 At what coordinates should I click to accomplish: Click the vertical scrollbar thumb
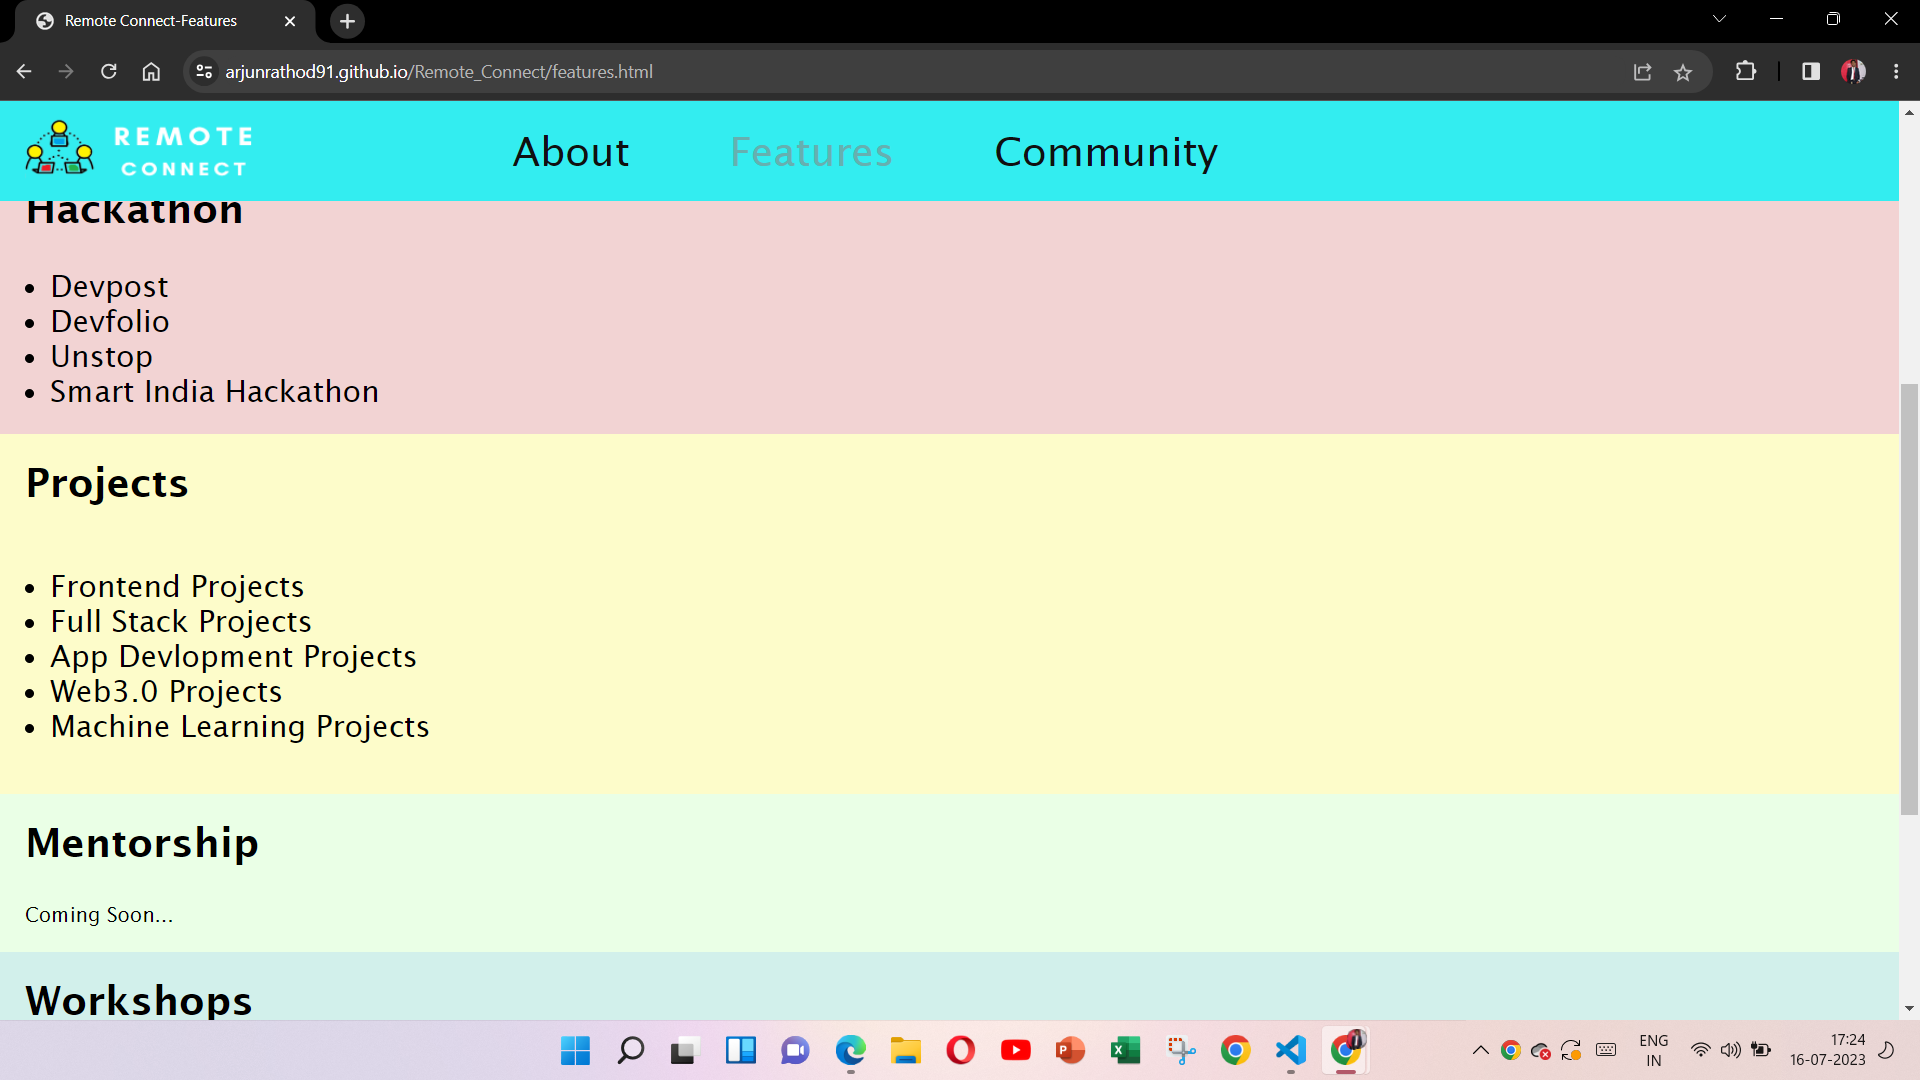pos(1909,600)
